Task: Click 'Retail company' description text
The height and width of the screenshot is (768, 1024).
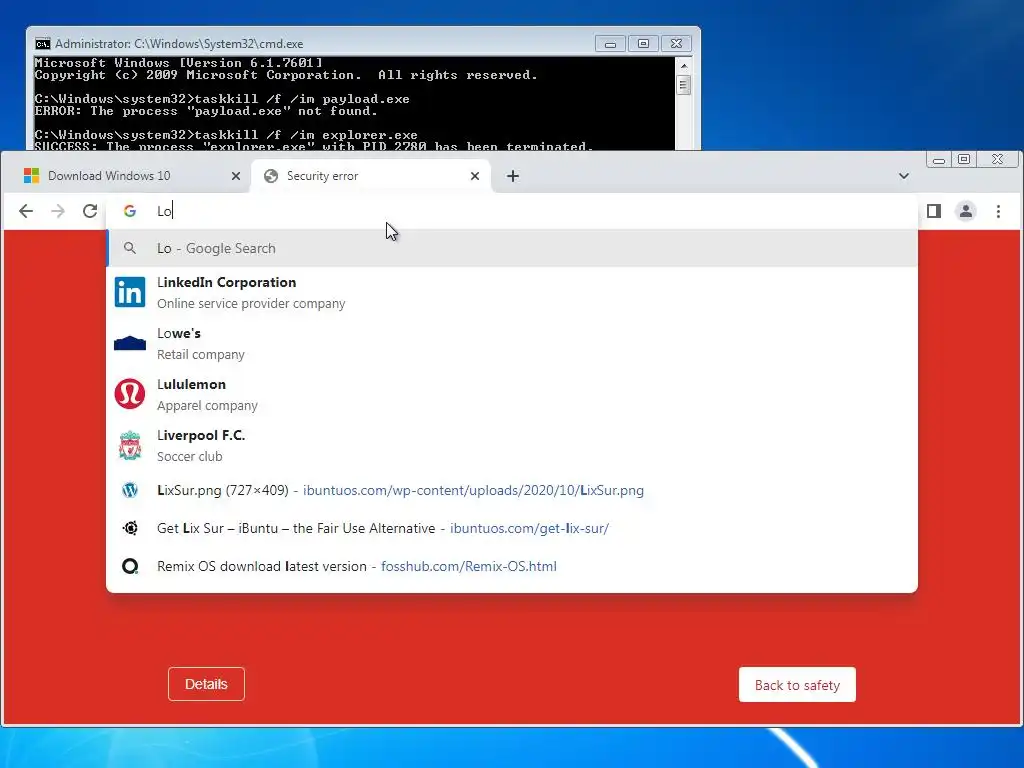Action: tap(200, 355)
